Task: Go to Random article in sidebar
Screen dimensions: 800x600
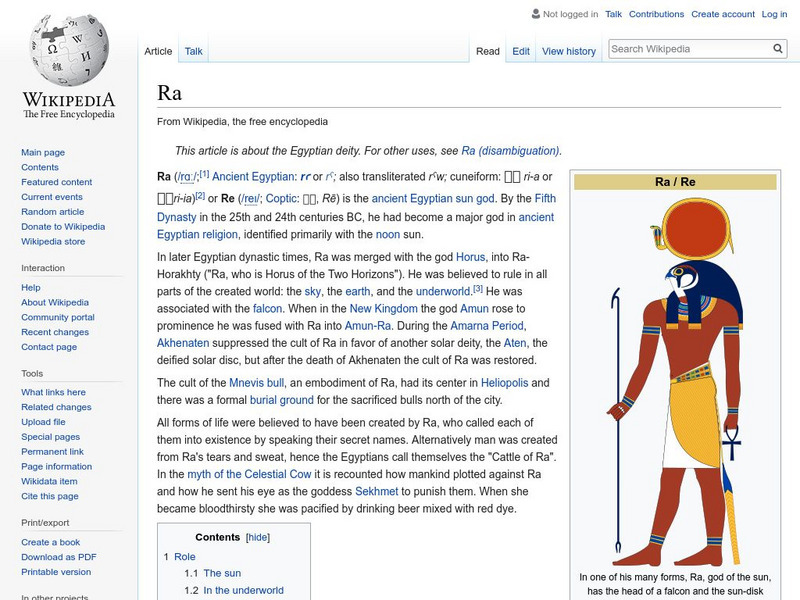Action: pos(53,212)
